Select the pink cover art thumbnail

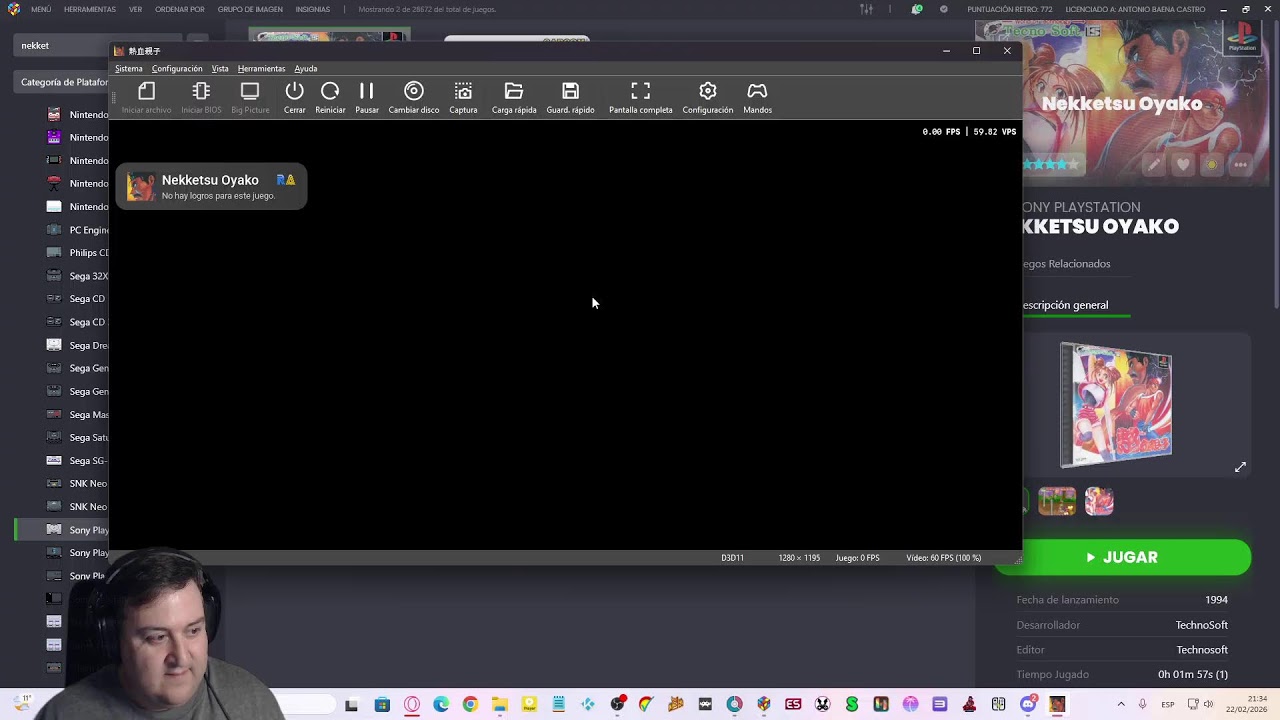point(1099,501)
